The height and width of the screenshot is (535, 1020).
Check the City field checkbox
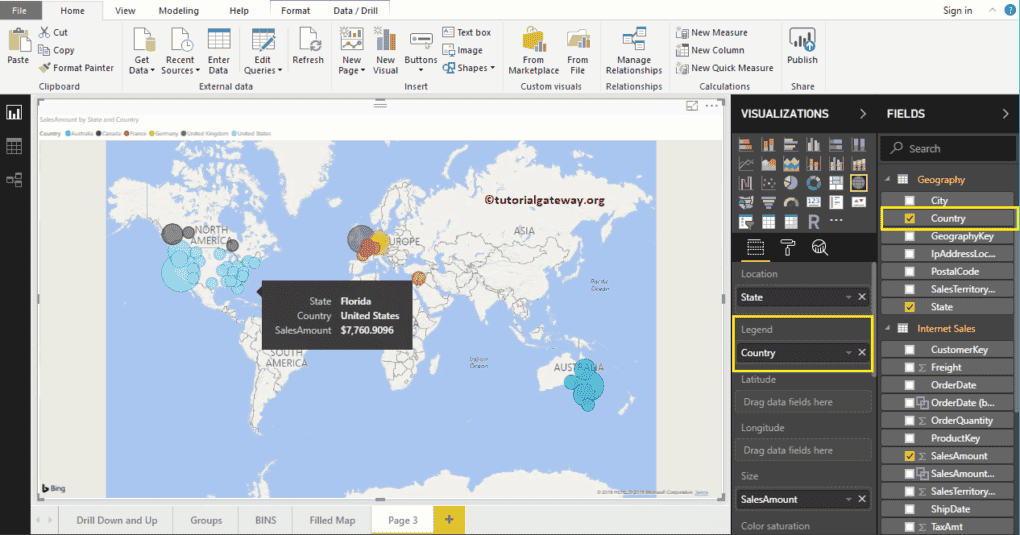point(909,201)
